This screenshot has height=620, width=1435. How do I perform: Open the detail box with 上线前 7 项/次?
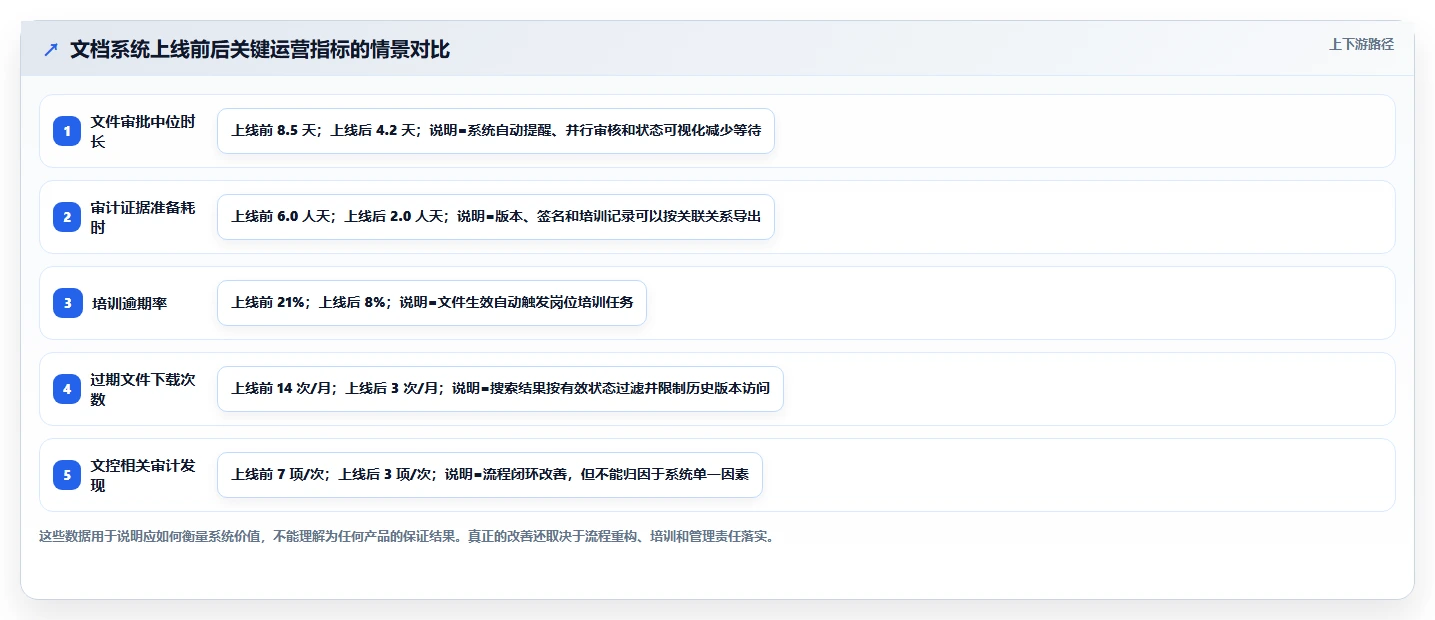(x=490, y=475)
